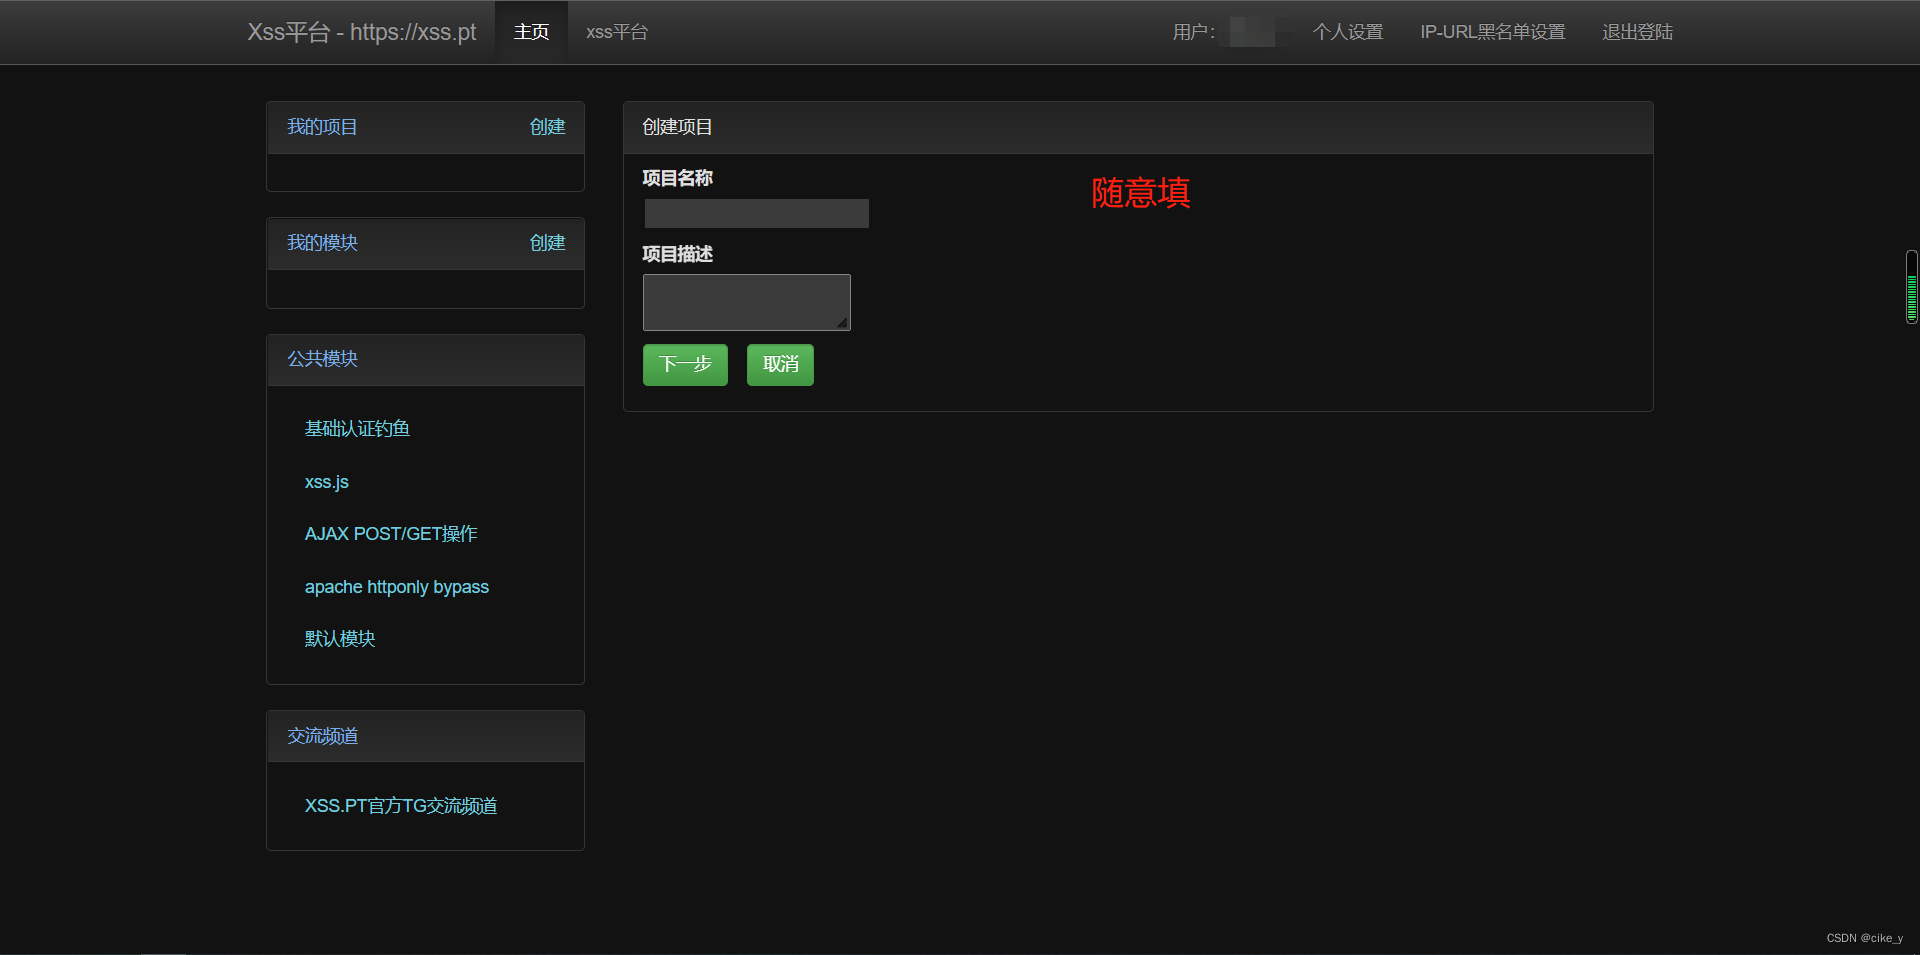This screenshot has width=1920, height=955.
Task: Click the textarea resize grip corner
Action: pos(842,322)
